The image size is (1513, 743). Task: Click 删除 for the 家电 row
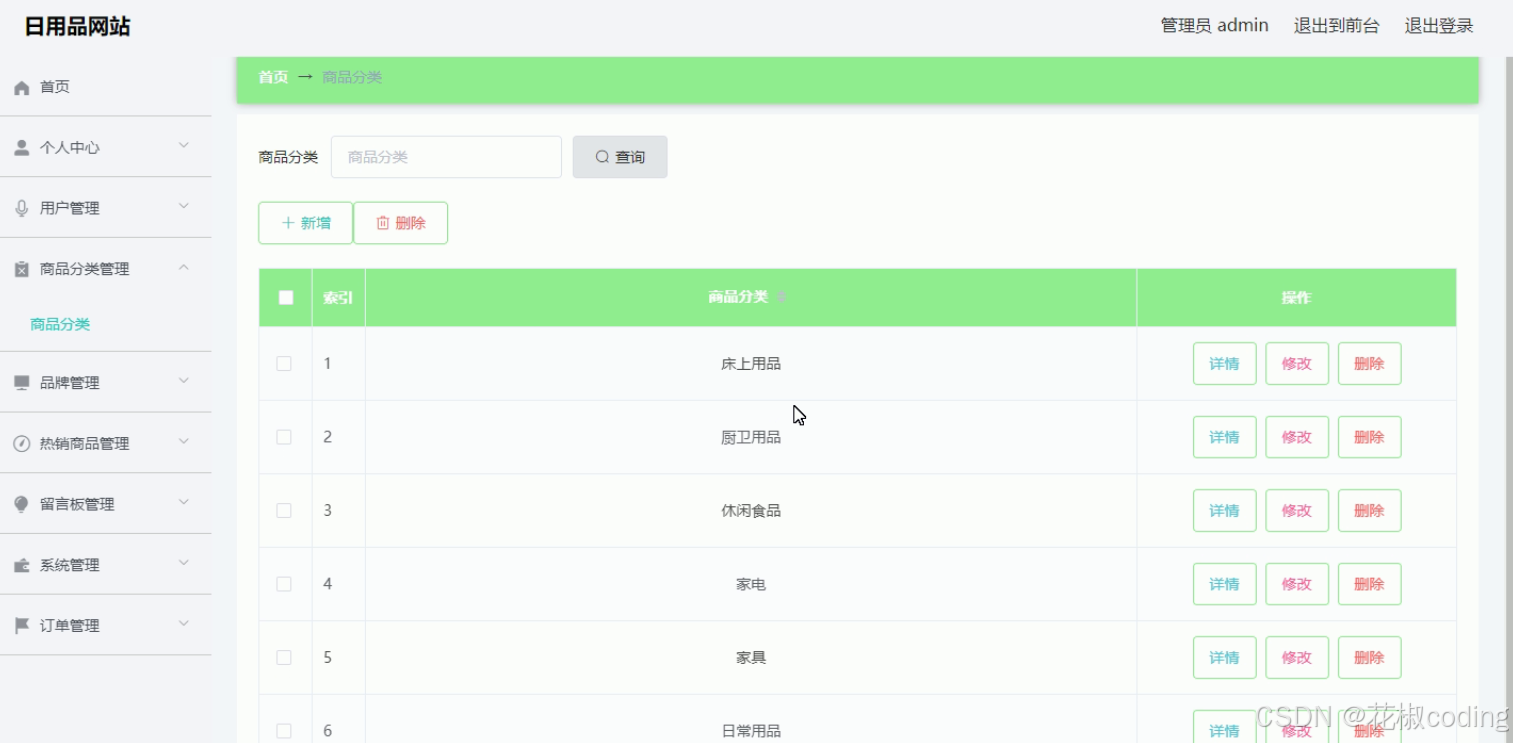coord(1369,584)
